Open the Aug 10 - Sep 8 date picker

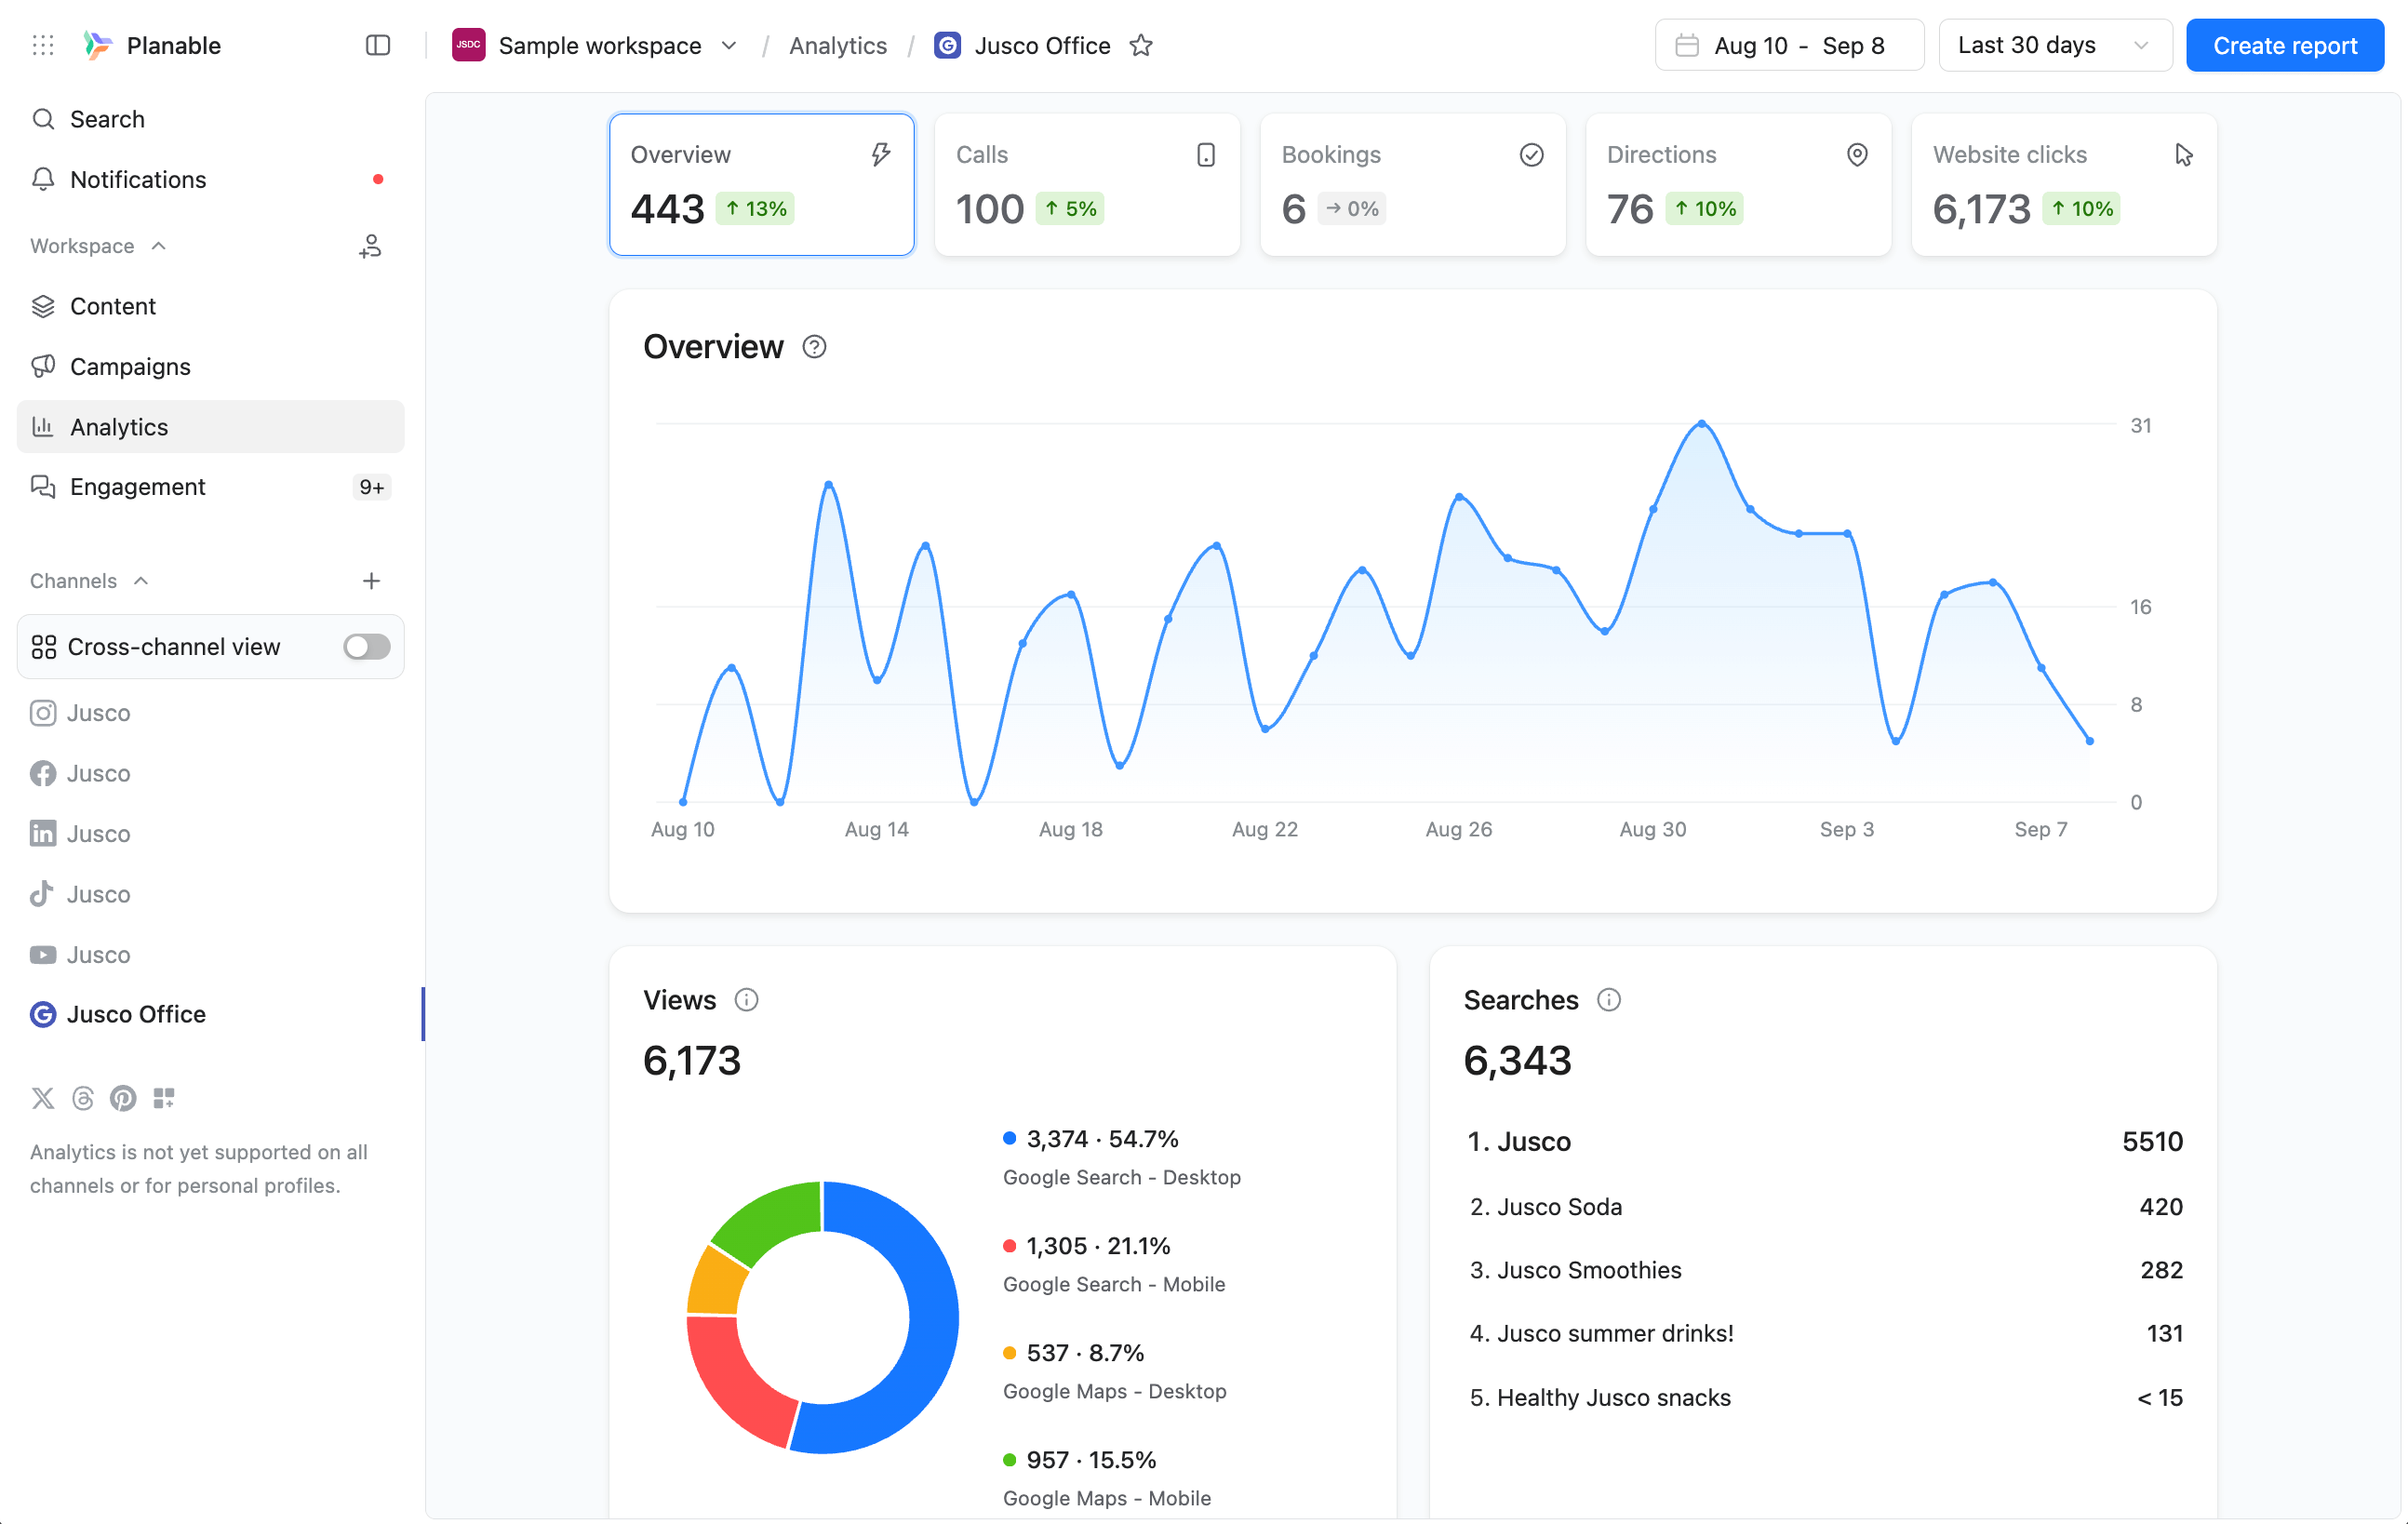[x=1789, y=45]
